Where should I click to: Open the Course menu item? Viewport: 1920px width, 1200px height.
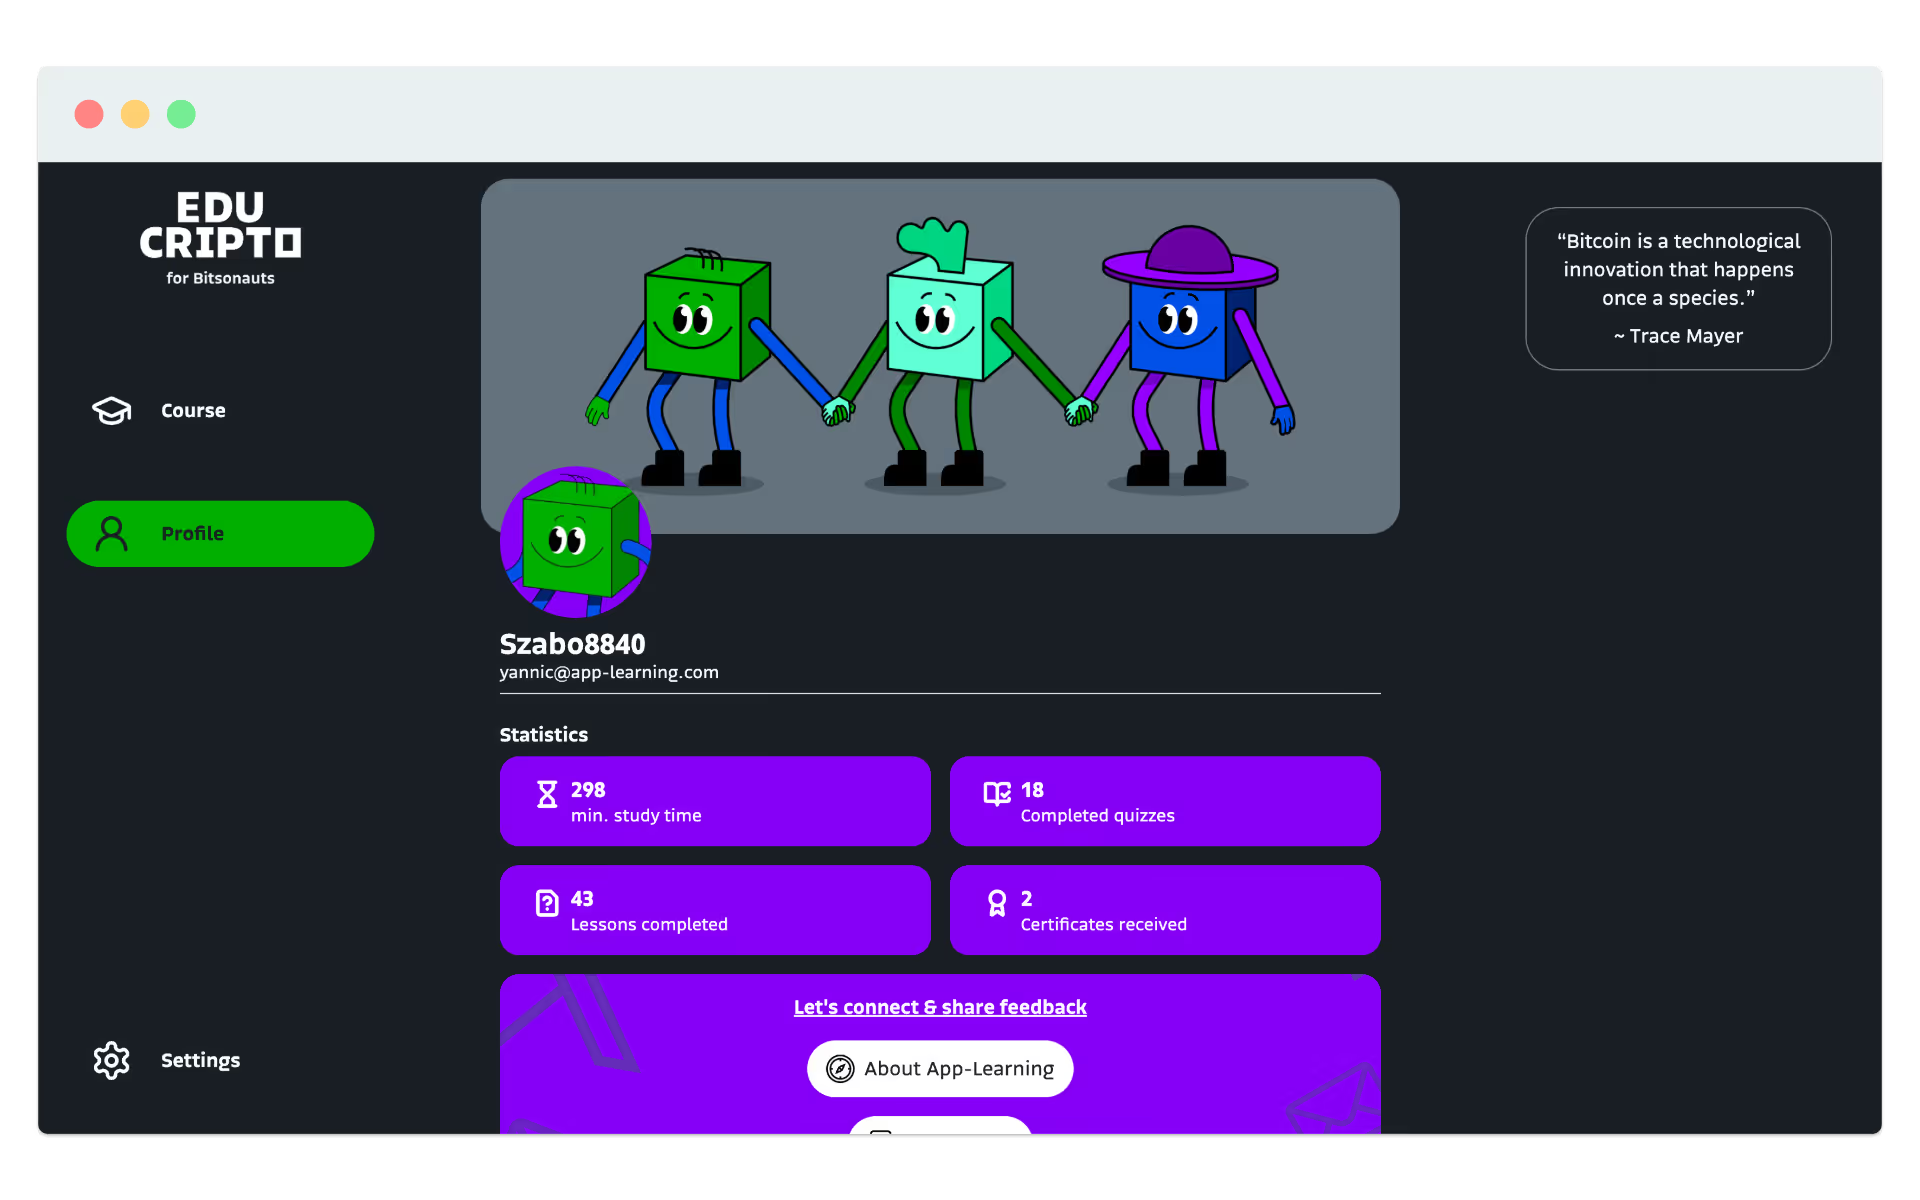coord(193,411)
